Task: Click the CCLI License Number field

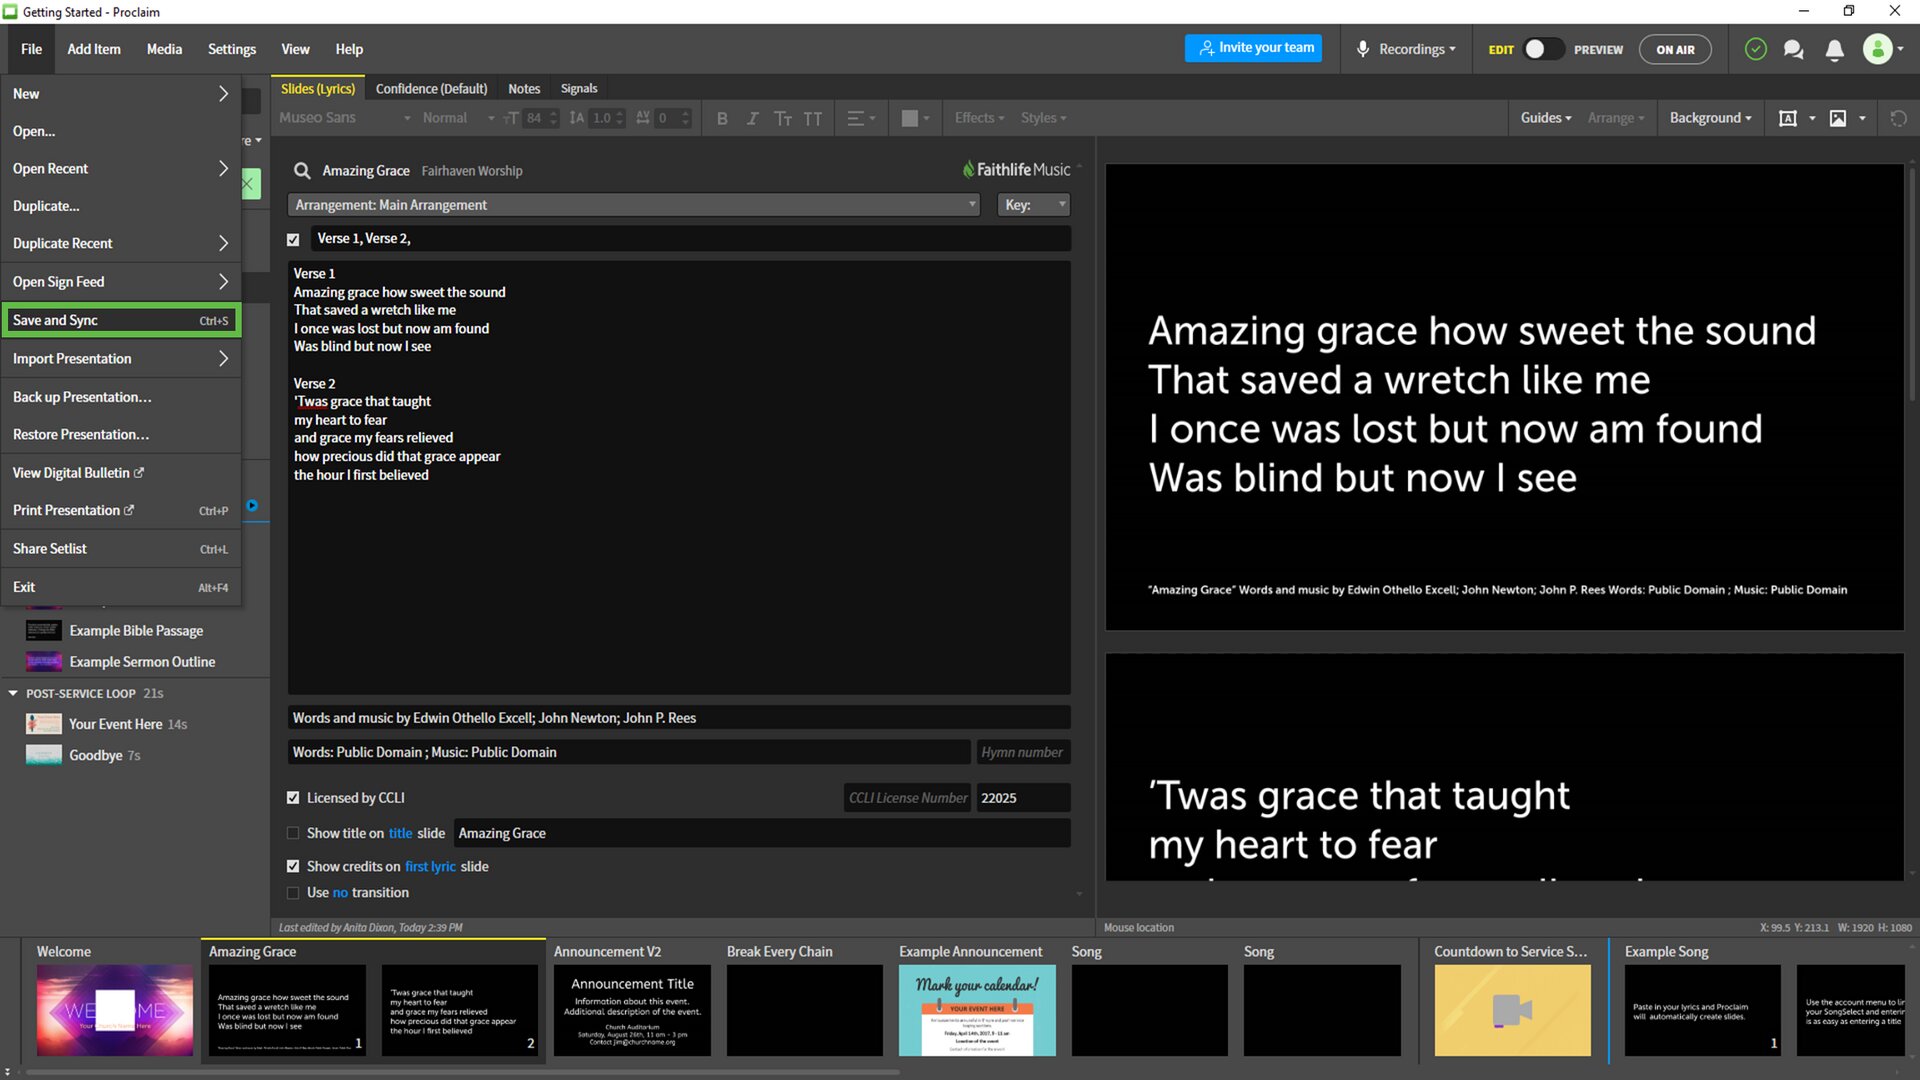Action: click(x=908, y=798)
